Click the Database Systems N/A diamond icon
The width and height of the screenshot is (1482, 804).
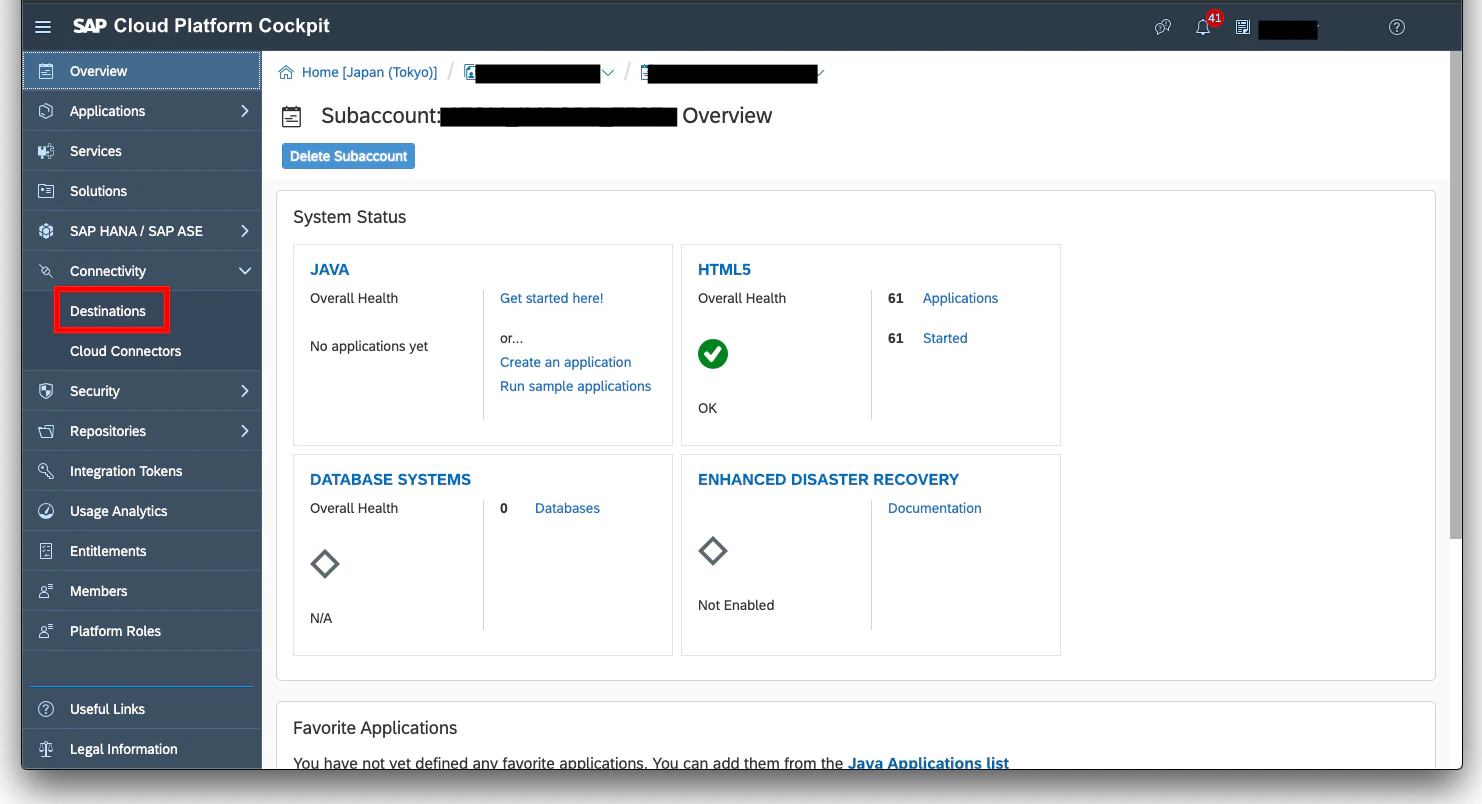click(325, 564)
